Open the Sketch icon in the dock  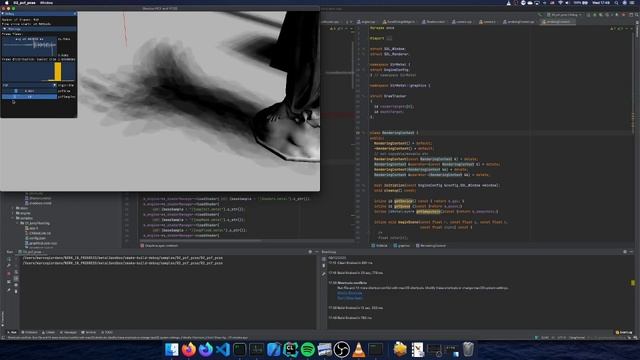(x=400, y=350)
